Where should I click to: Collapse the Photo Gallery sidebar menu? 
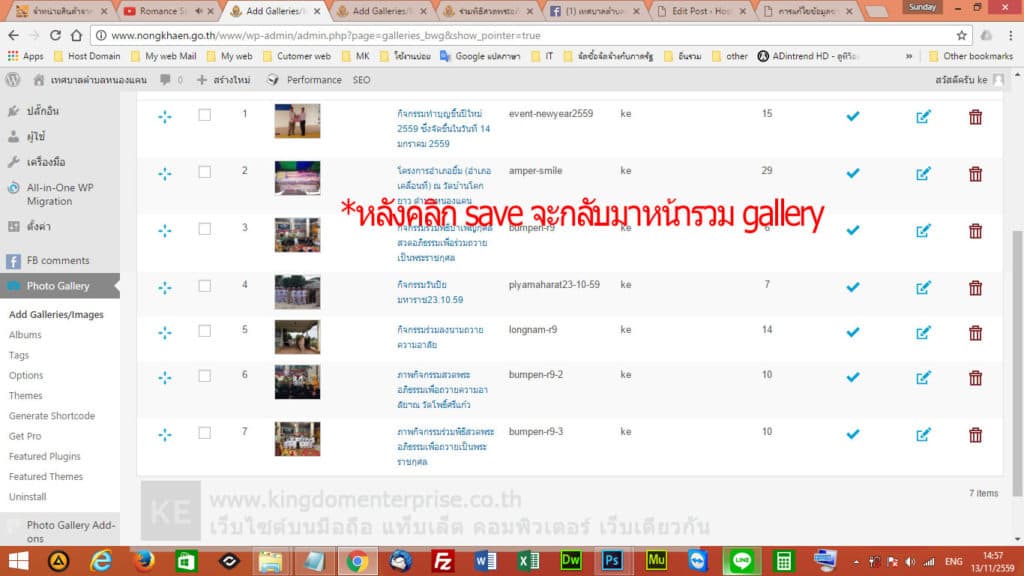point(60,285)
